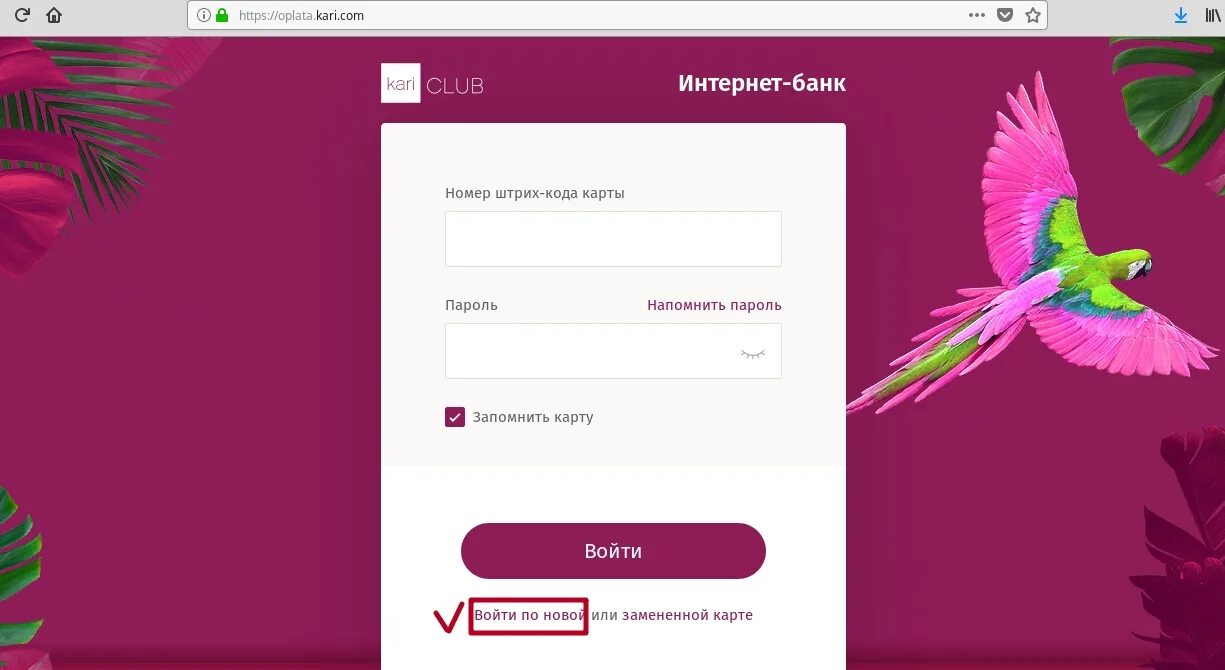Image resolution: width=1225 pixels, height=670 pixels.
Task: Open the Напомнить пароль link
Action: 714,305
